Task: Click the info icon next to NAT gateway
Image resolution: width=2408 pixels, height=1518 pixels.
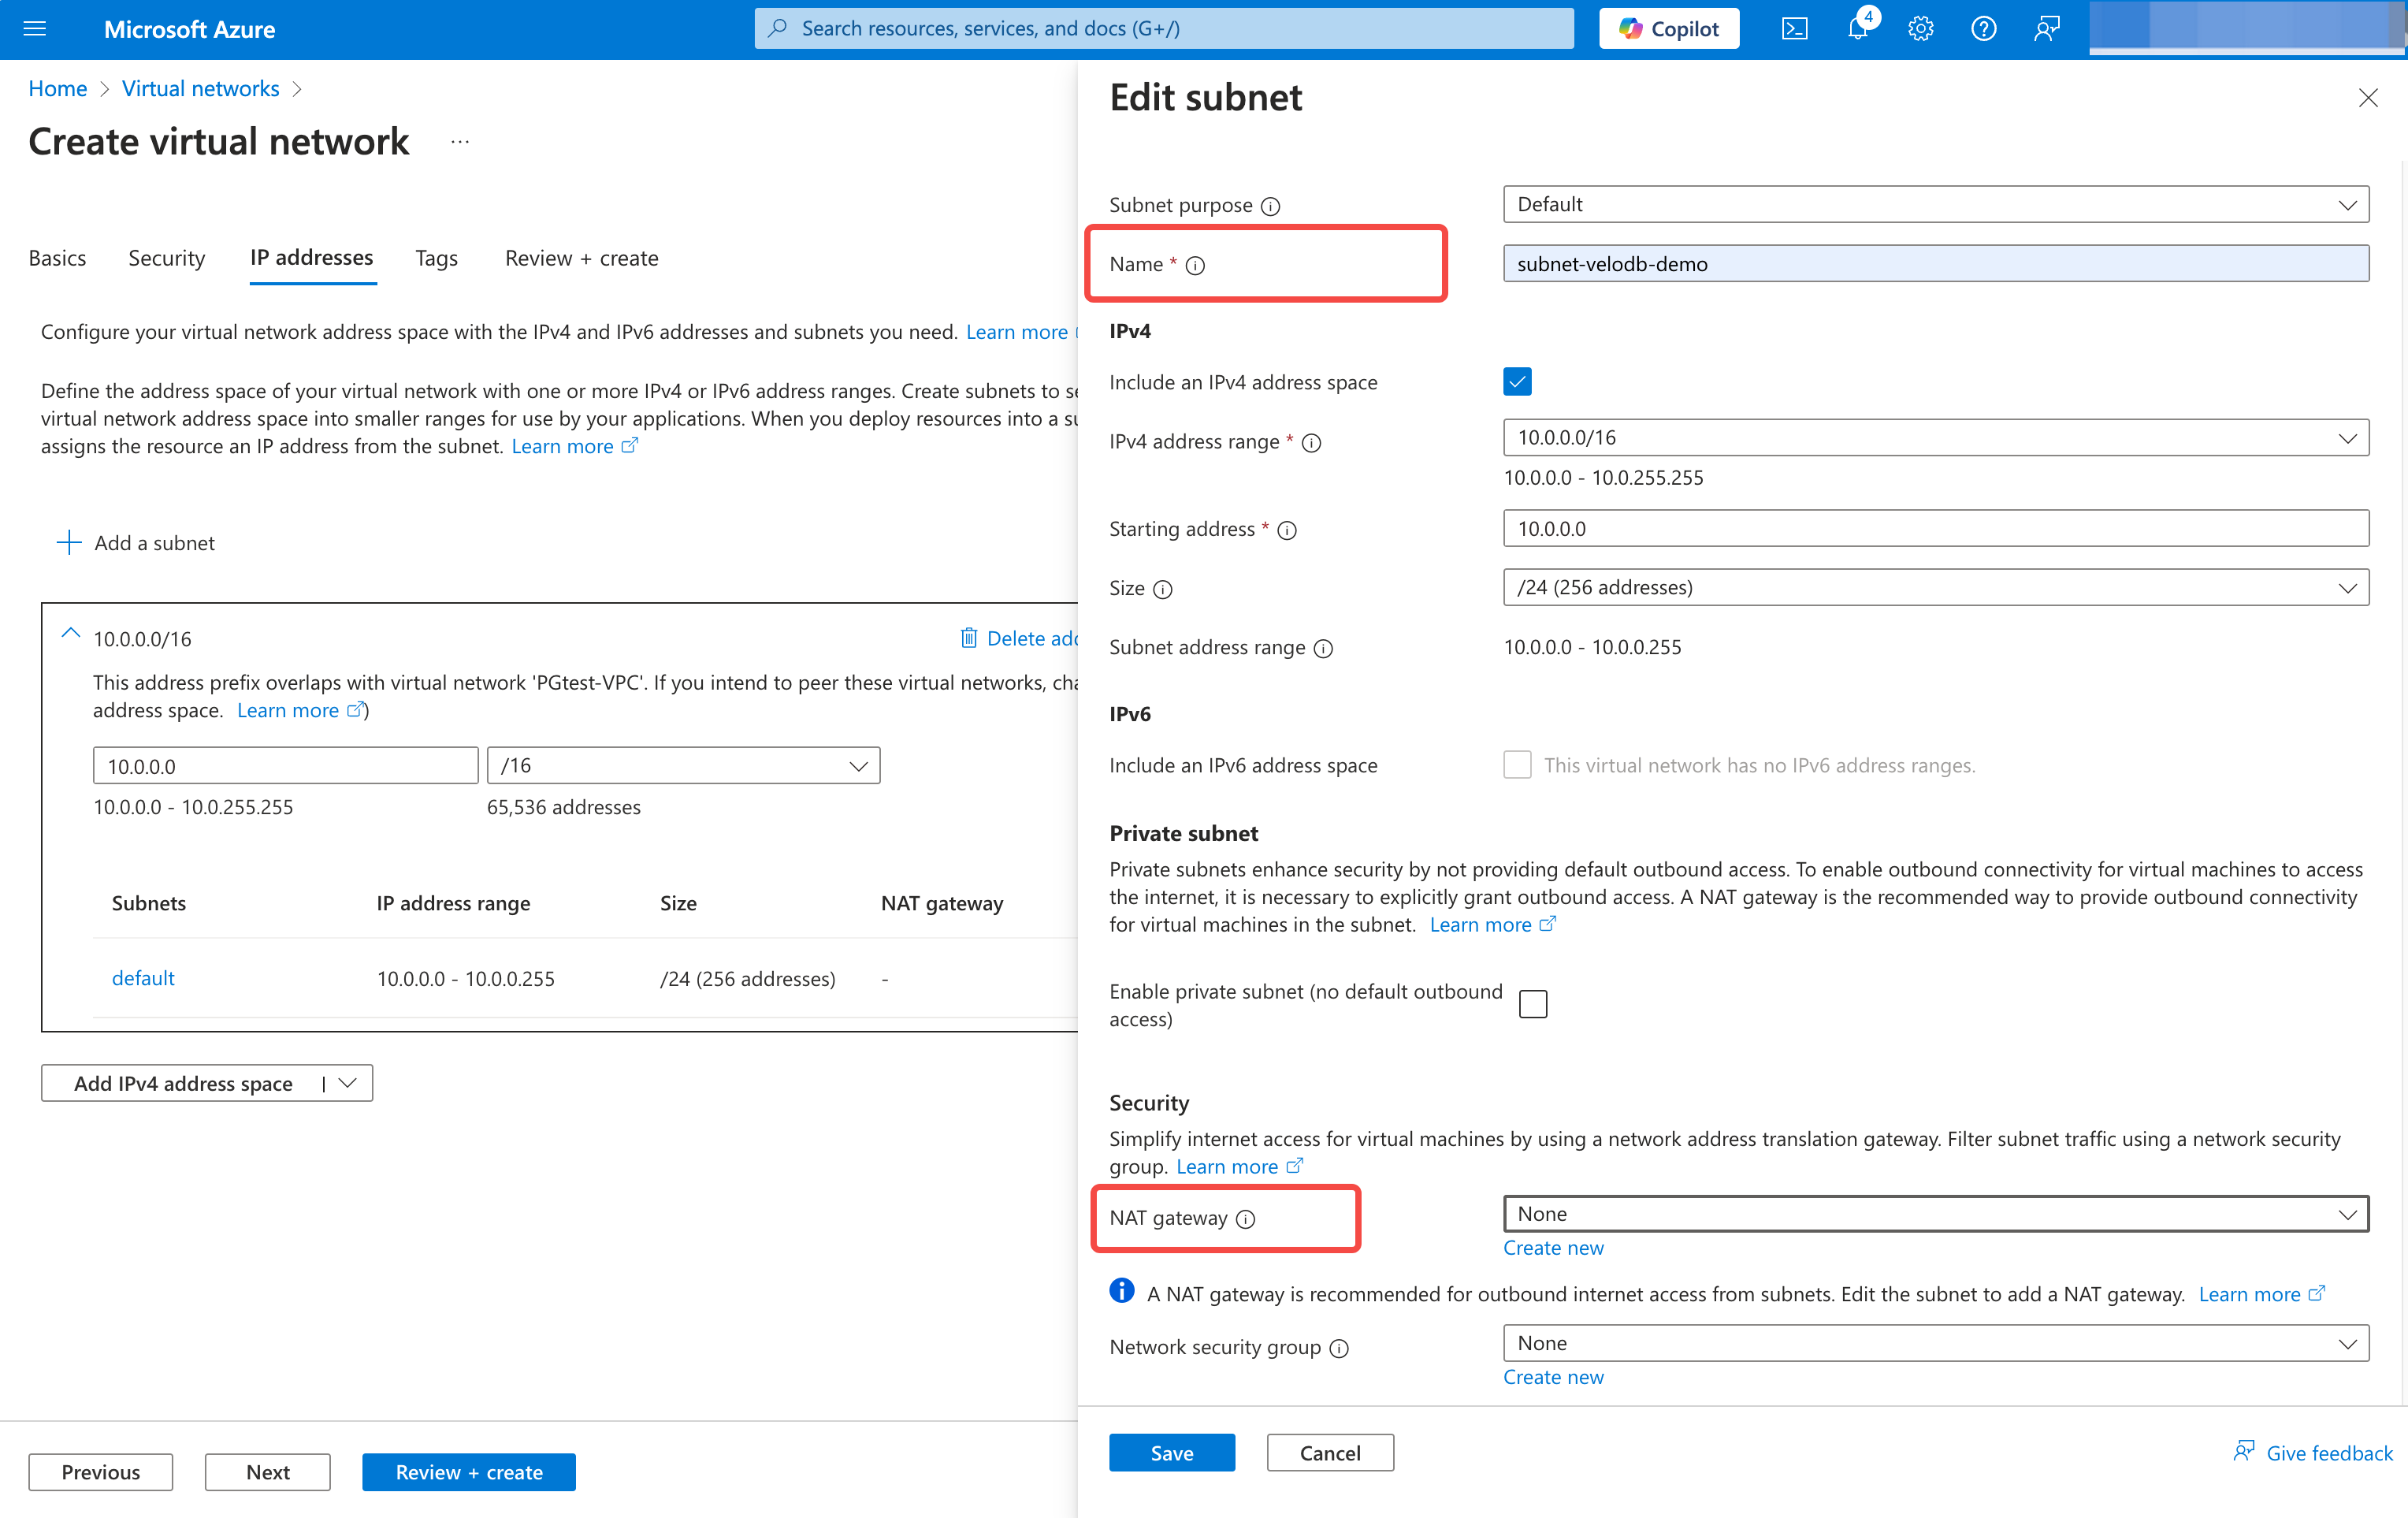Action: click(x=1245, y=1219)
